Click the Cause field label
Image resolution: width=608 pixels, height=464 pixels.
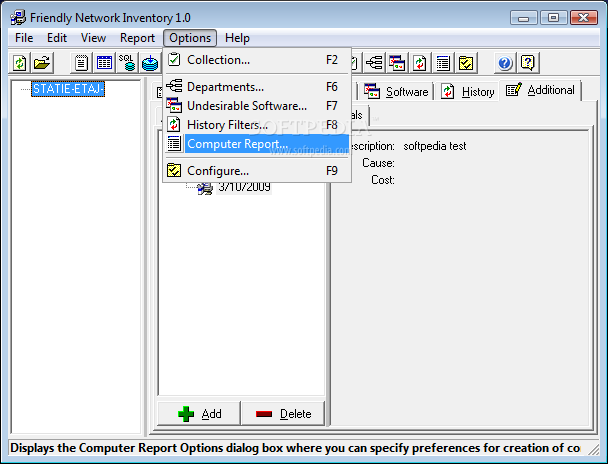click(x=378, y=163)
